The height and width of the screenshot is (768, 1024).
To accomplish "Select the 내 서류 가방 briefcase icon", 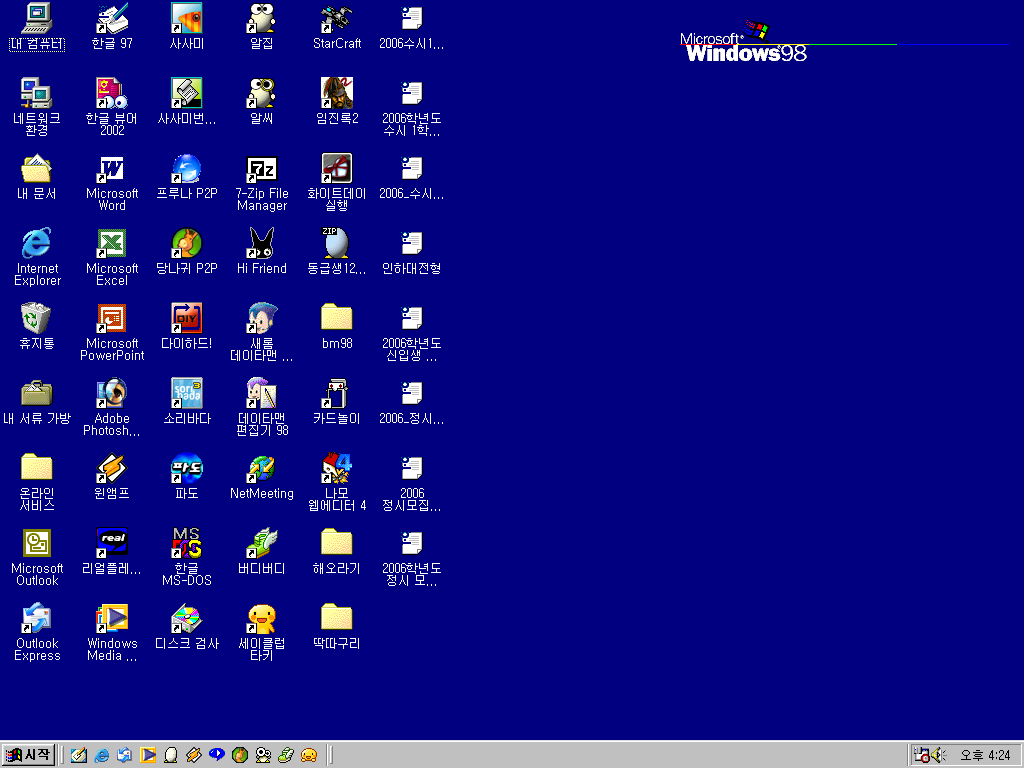I will pyautogui.click(x=37, y=402).
